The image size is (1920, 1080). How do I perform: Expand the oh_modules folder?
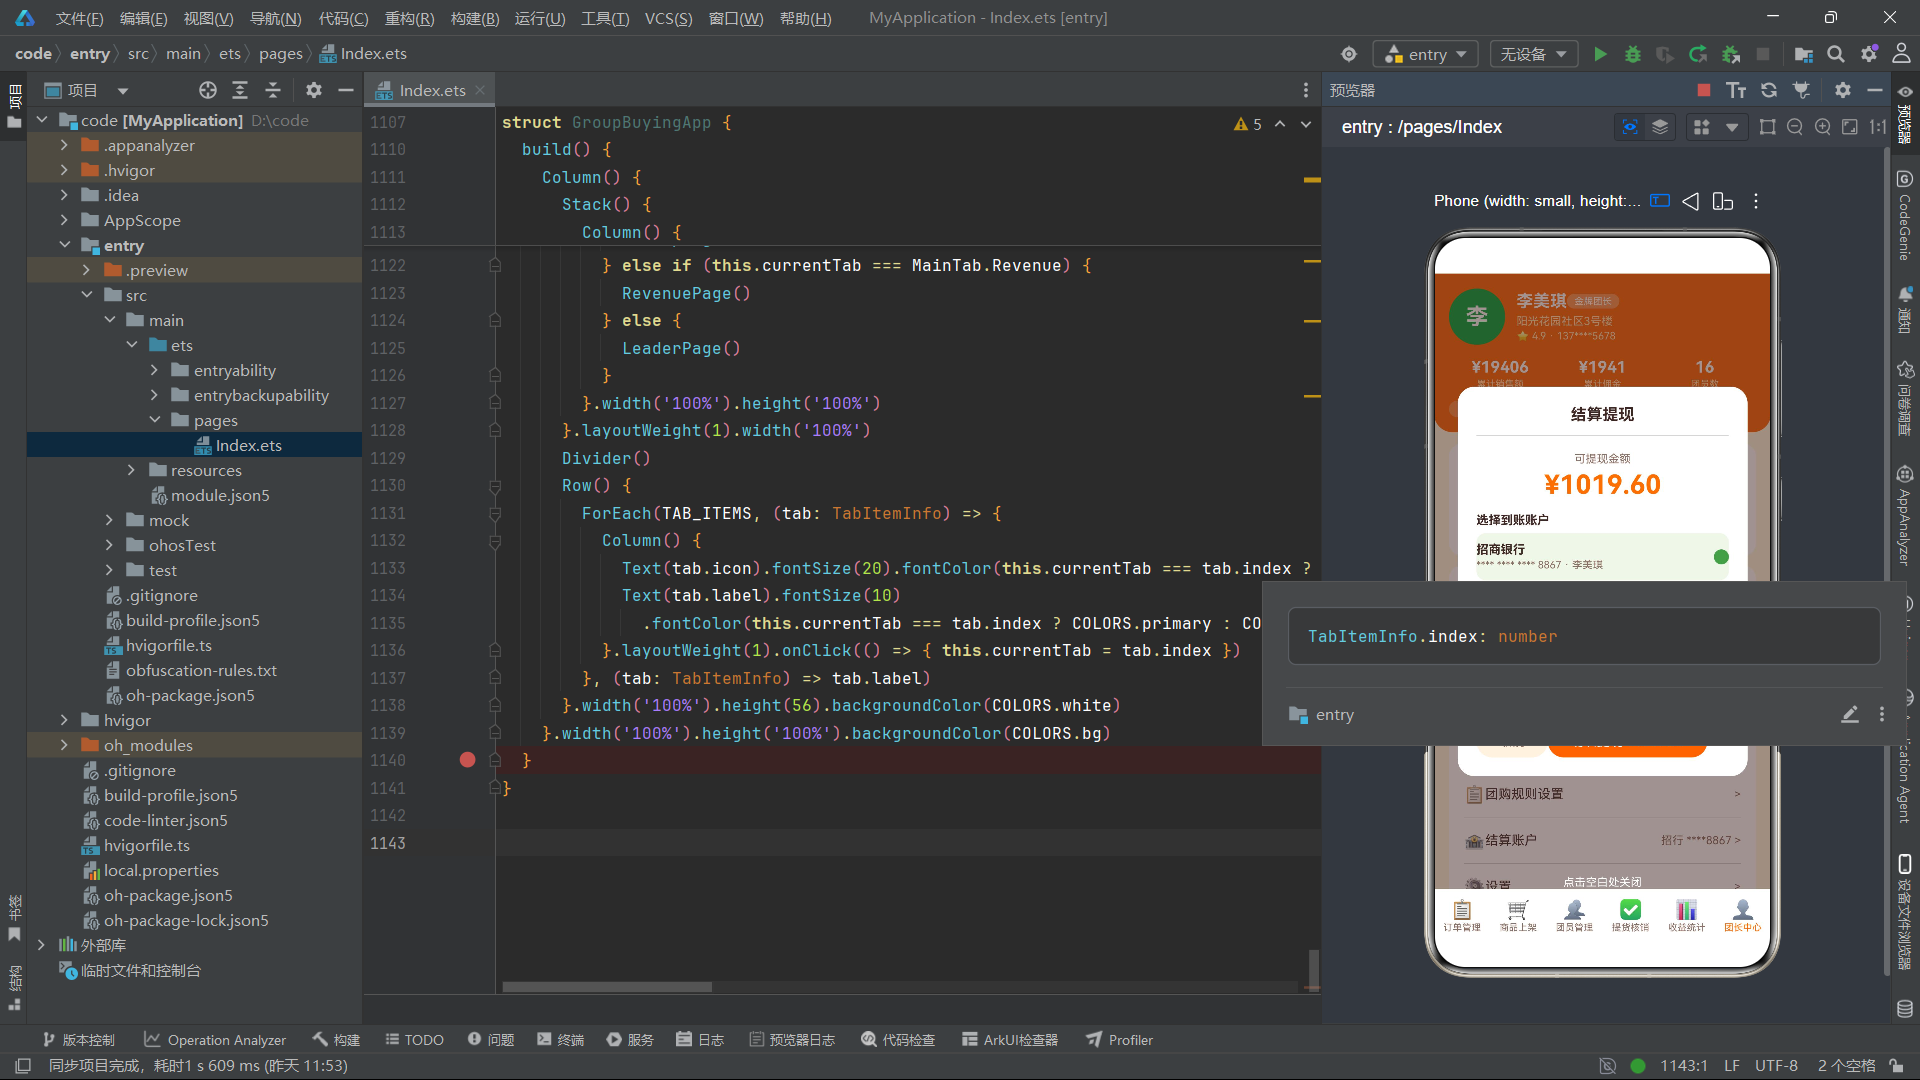[x=64, y=745]
